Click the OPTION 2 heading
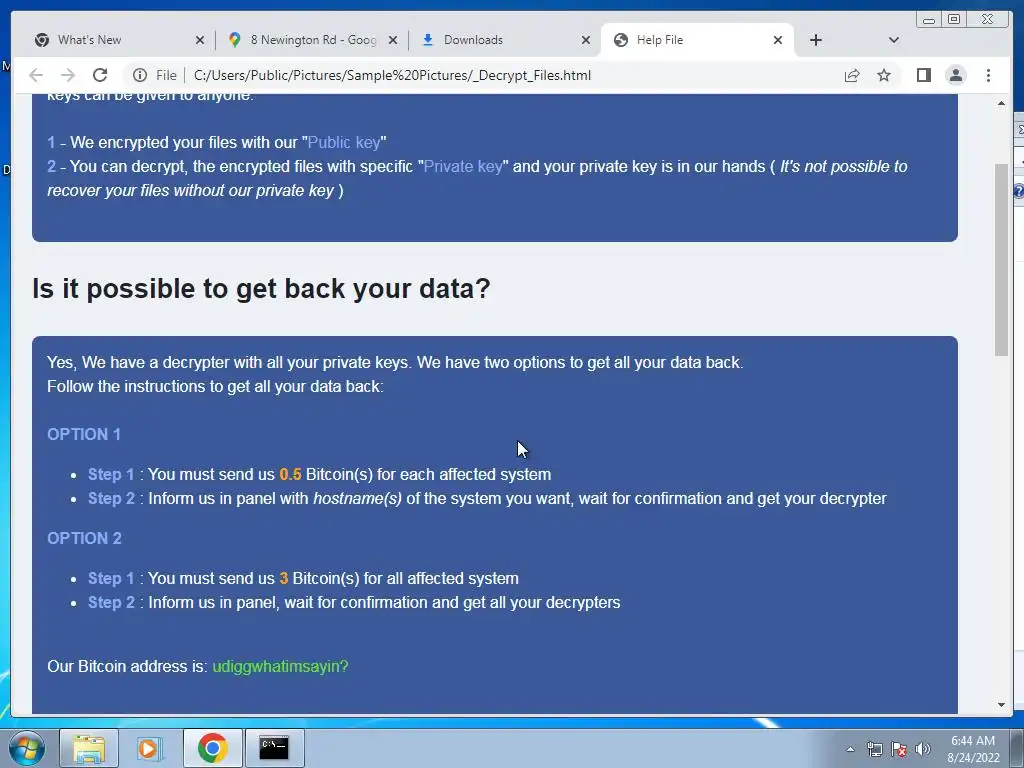This screenshot has width=1024, height=768. point(84,538)
